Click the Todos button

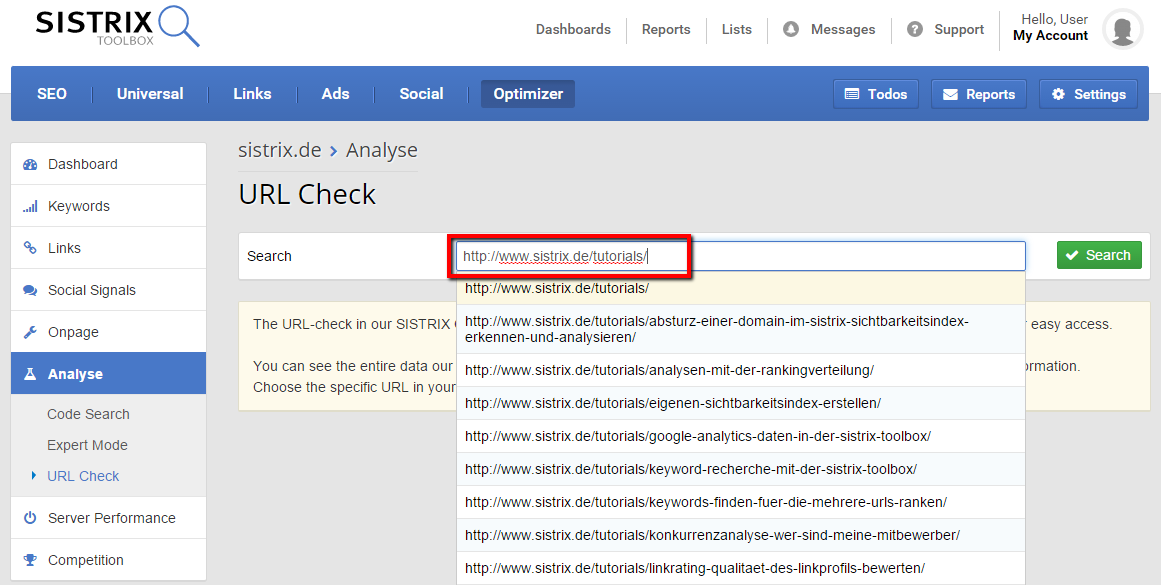pyautogui.click(x=875, y=93)
